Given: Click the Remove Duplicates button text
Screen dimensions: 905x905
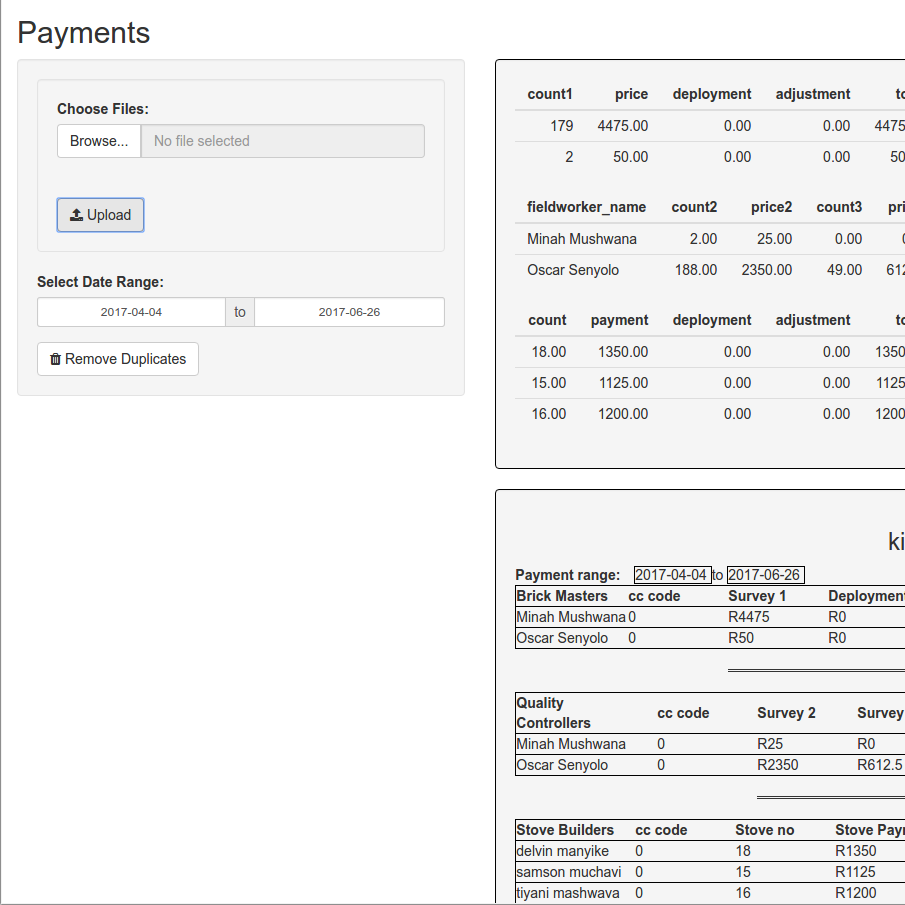Looking at the screenshot, I should coord(125,359).
